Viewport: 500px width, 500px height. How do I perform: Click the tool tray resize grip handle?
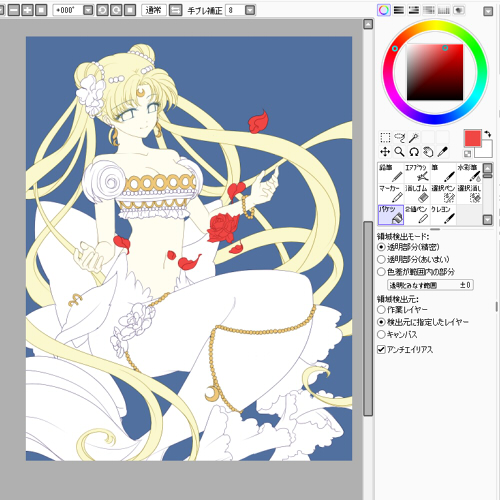pos(435,229)
